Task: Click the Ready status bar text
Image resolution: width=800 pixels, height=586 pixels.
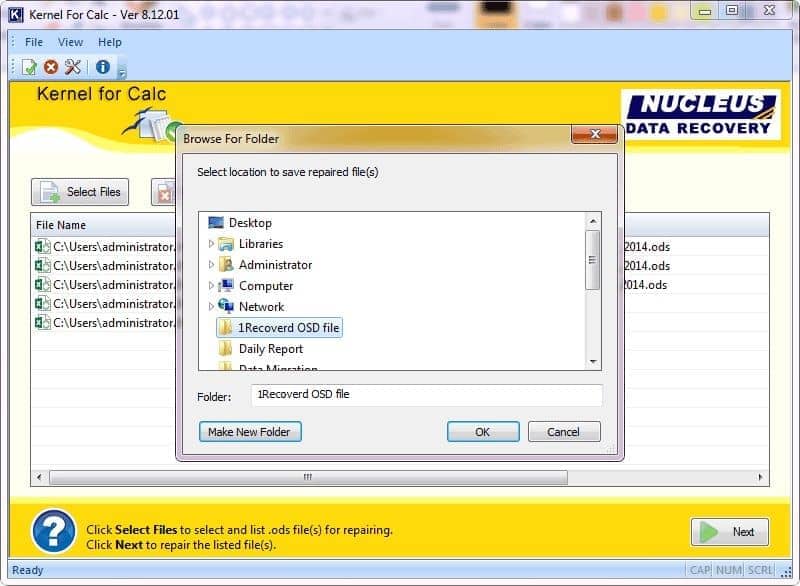Action: 28,570
